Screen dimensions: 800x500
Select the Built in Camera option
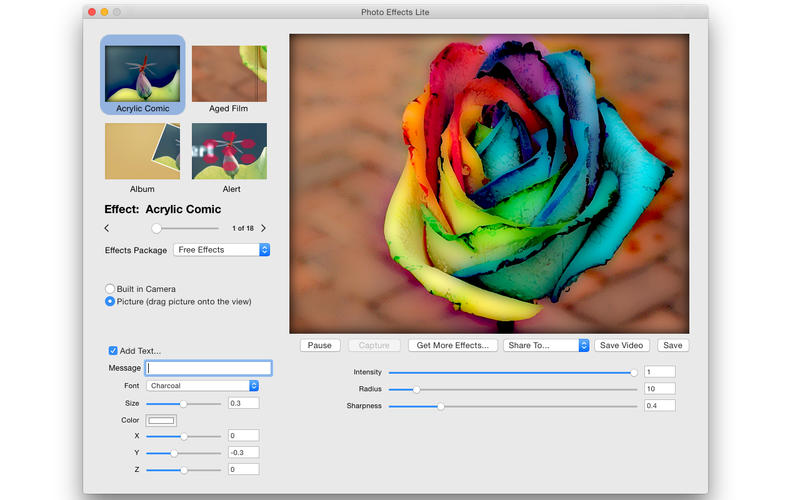[x=110, y=289]
